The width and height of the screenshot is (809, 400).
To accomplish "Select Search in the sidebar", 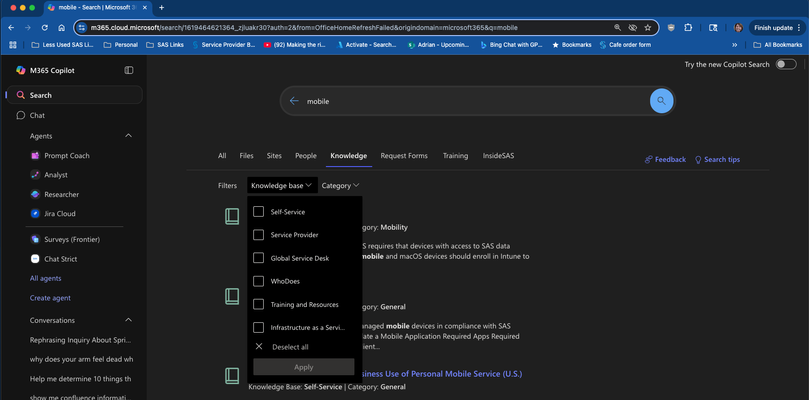I will coord(74,95).
